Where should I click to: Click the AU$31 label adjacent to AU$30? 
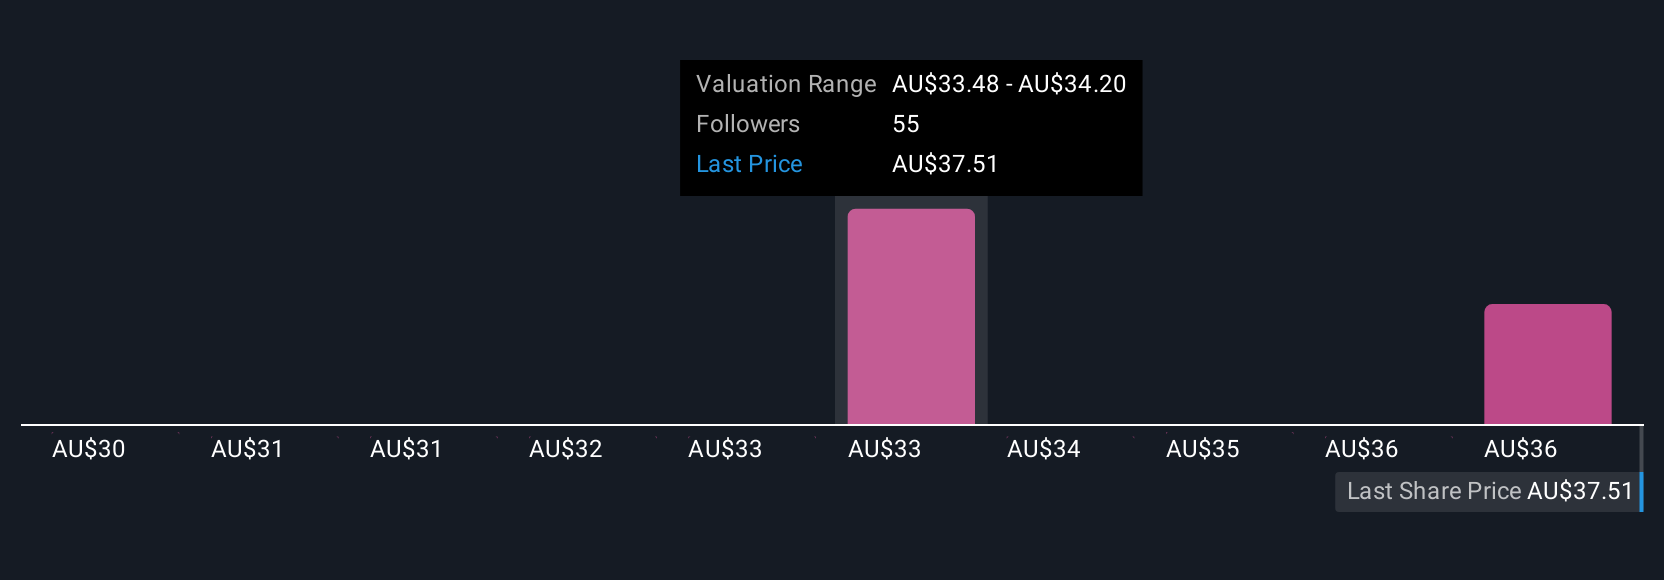[x=247, y=449]
